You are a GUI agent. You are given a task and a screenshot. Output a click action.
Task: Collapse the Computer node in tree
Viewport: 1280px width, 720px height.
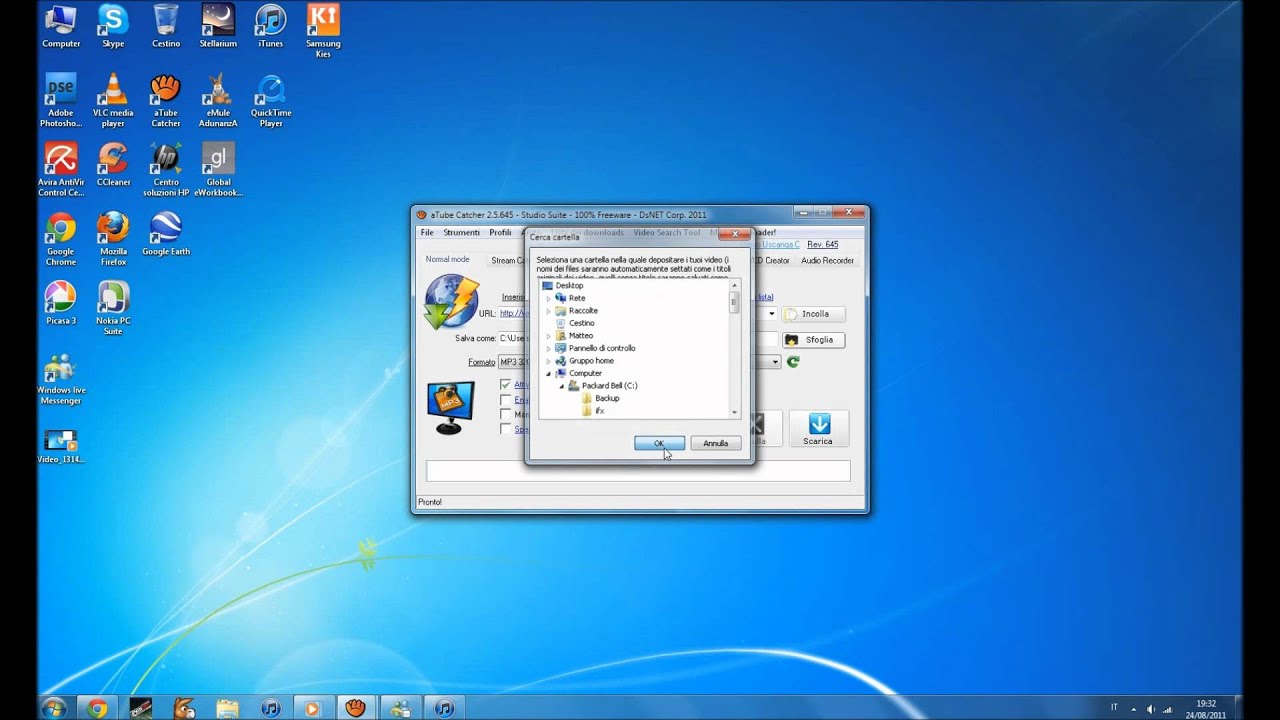[x=548, y=373]
